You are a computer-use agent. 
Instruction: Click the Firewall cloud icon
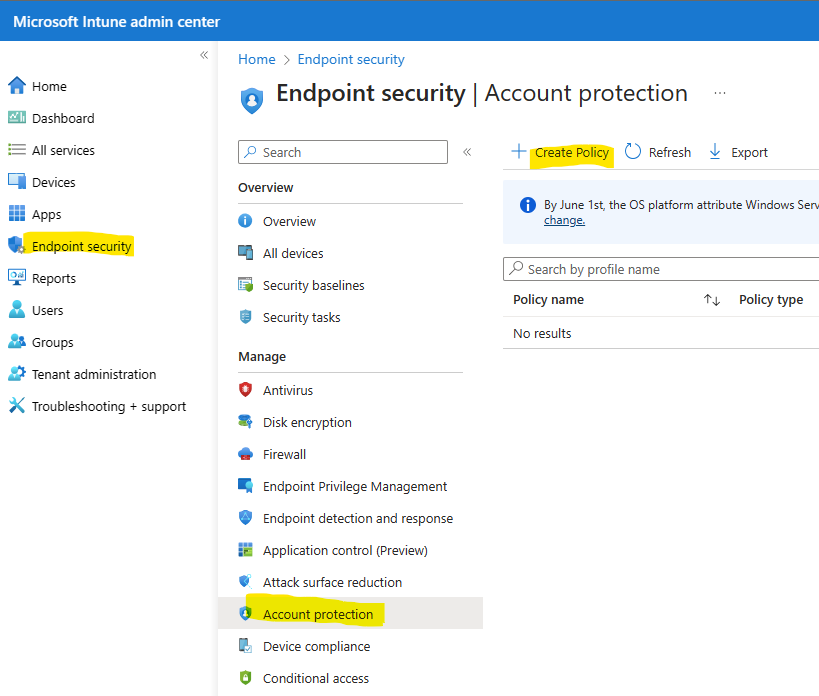point(245,454)
